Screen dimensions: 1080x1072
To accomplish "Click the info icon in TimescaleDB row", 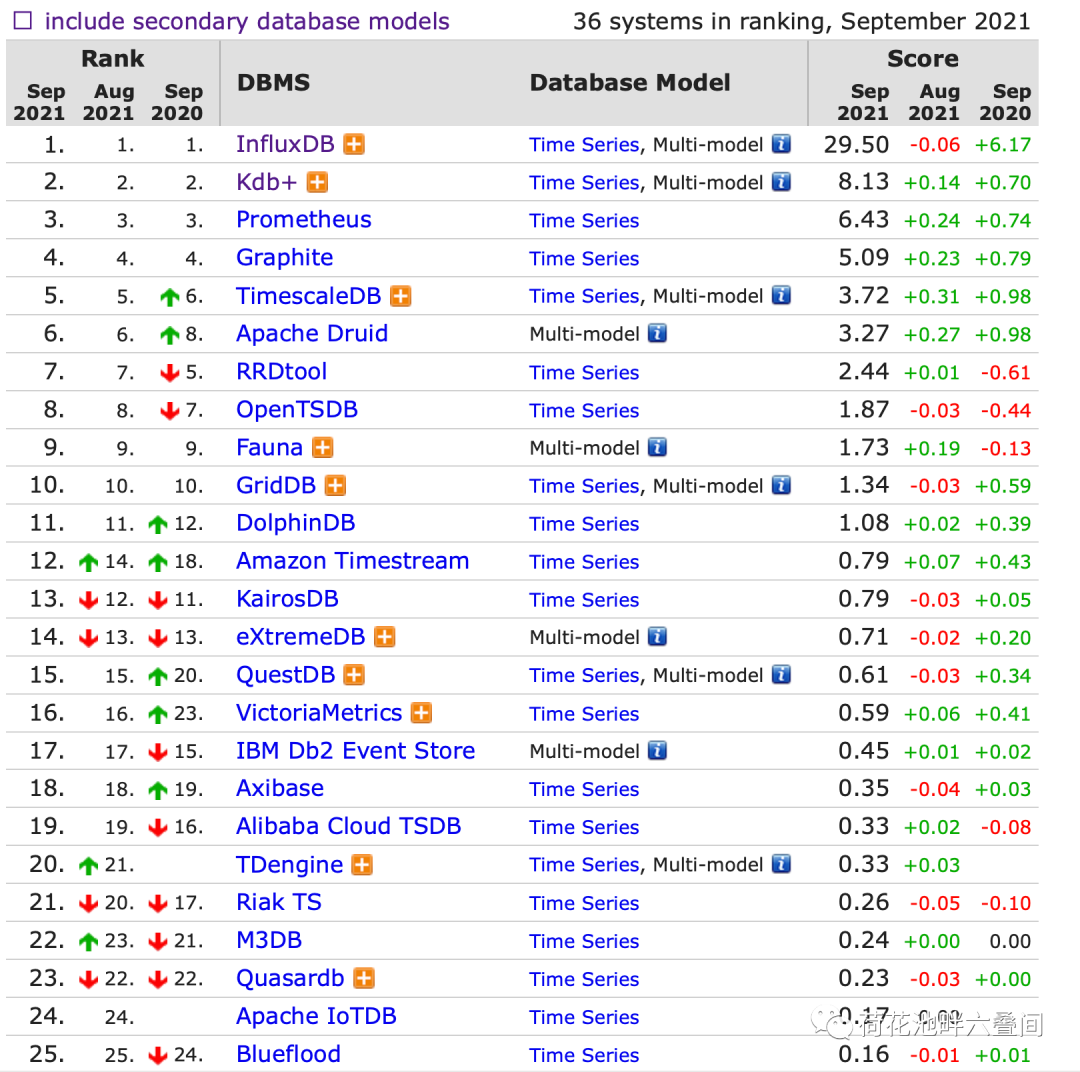I will [781, 296].
